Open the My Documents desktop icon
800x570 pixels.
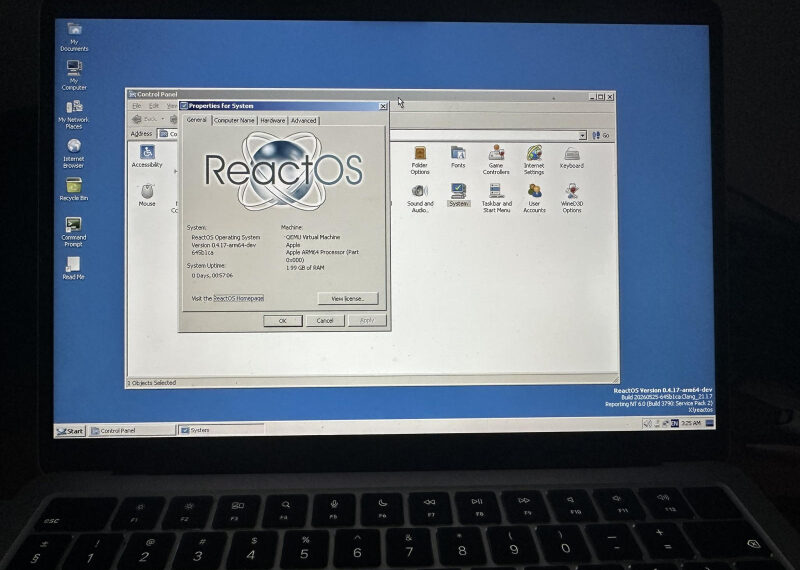(x=74, y=37)
